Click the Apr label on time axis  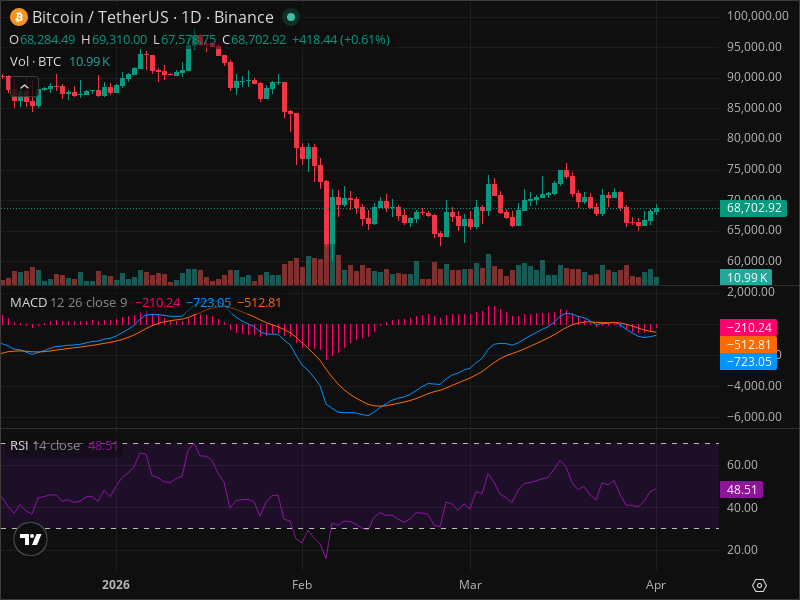(656, 585)
